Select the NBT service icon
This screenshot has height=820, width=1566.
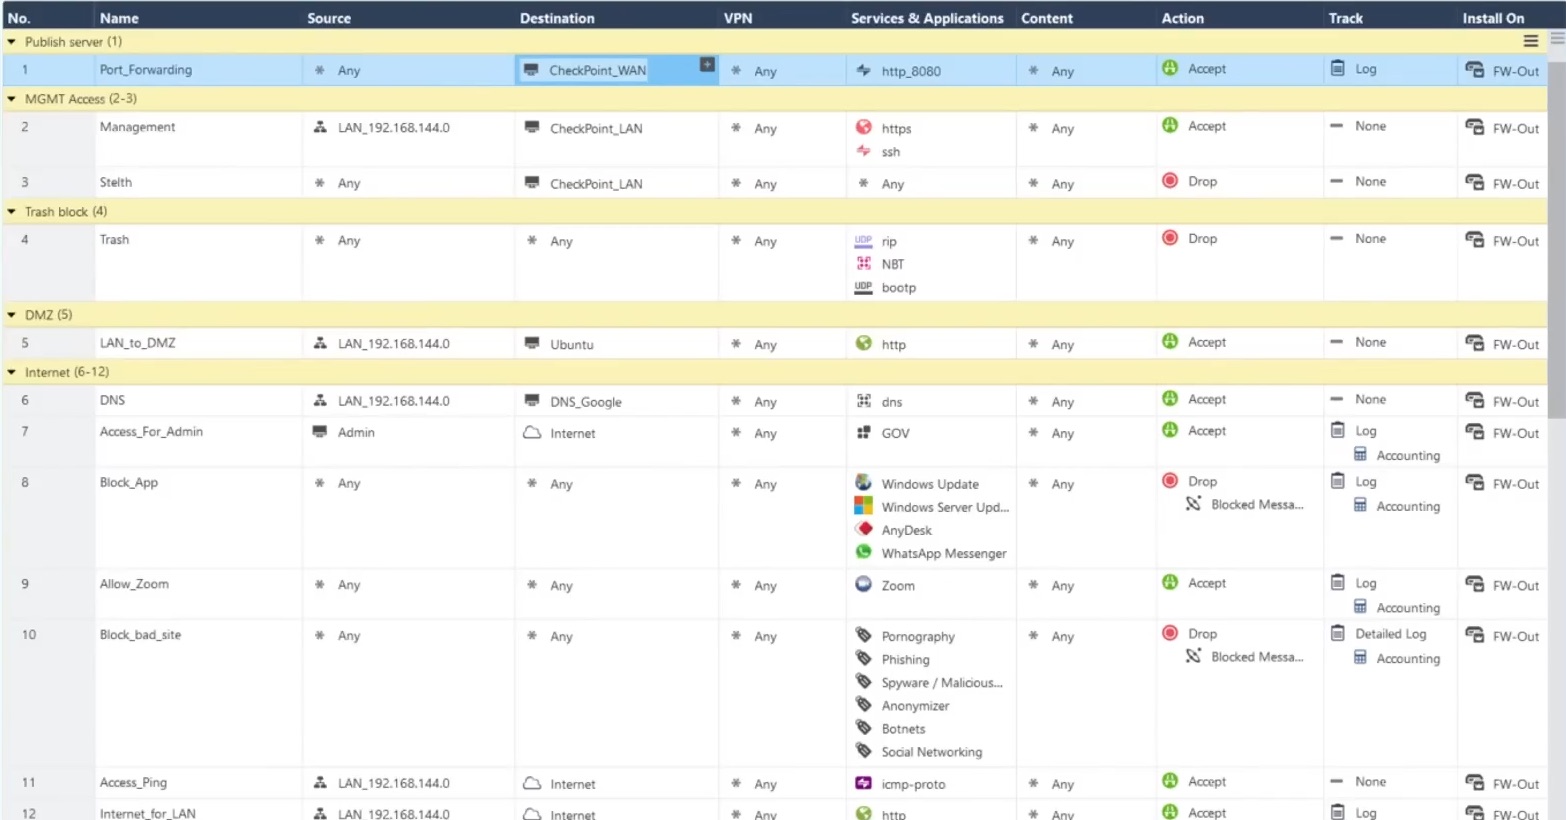[x=864, y=263]
